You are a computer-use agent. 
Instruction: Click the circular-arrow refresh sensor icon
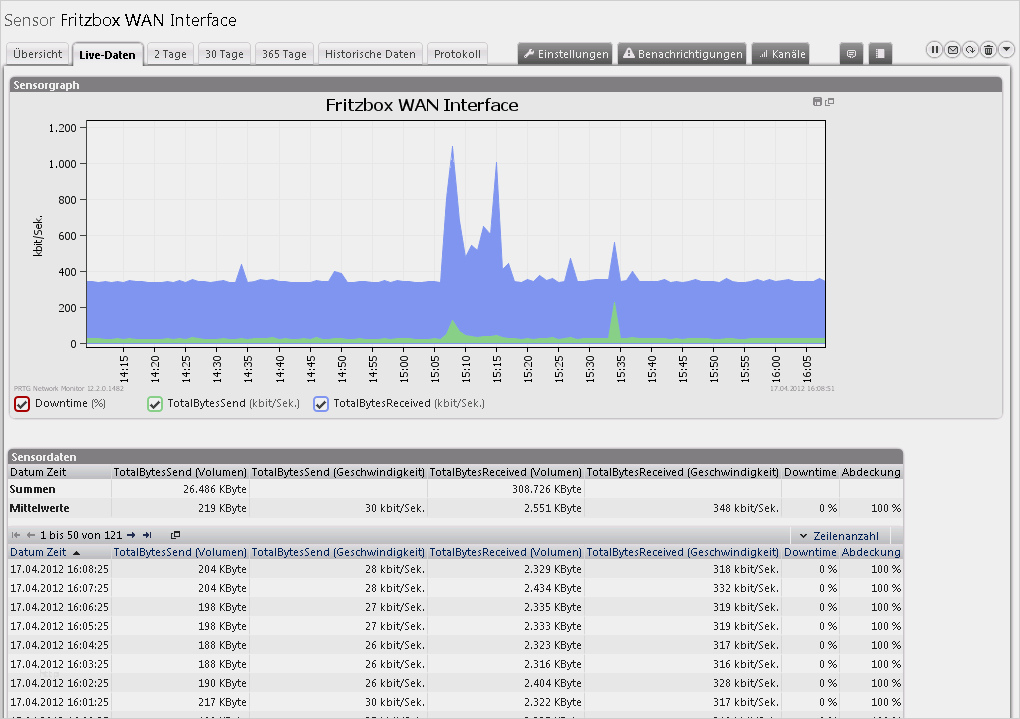click(x=970, y=49)
